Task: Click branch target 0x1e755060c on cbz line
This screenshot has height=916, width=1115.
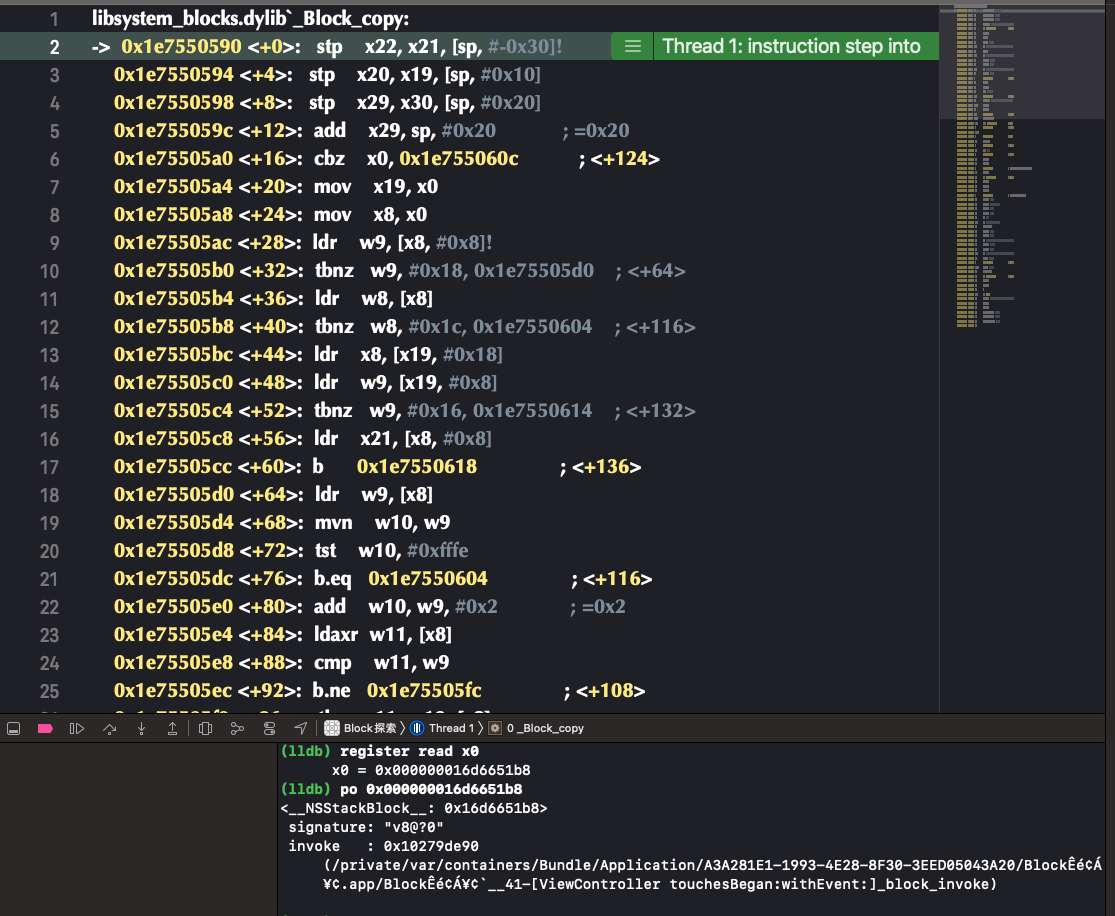Action: click(459, 158)
